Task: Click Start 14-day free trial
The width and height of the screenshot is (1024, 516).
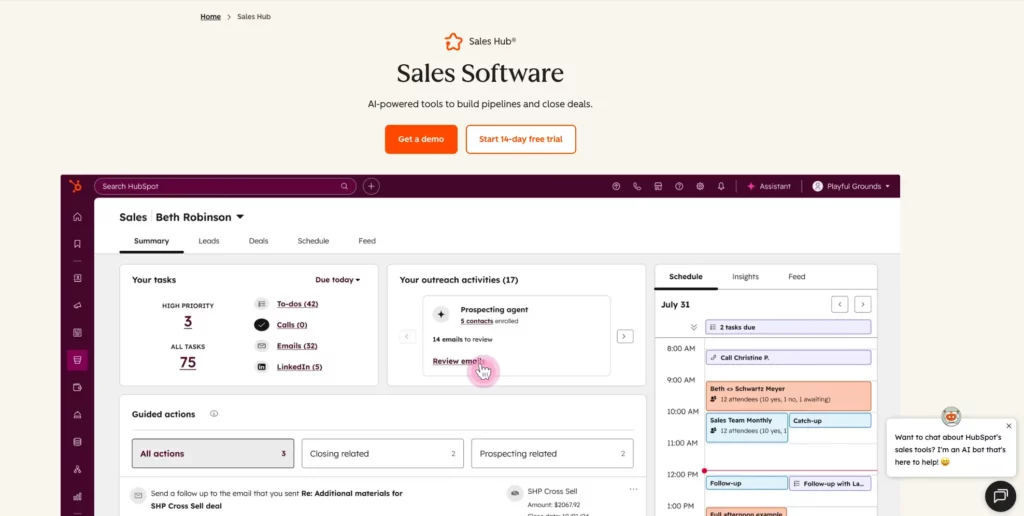Action: coord(520,139)
